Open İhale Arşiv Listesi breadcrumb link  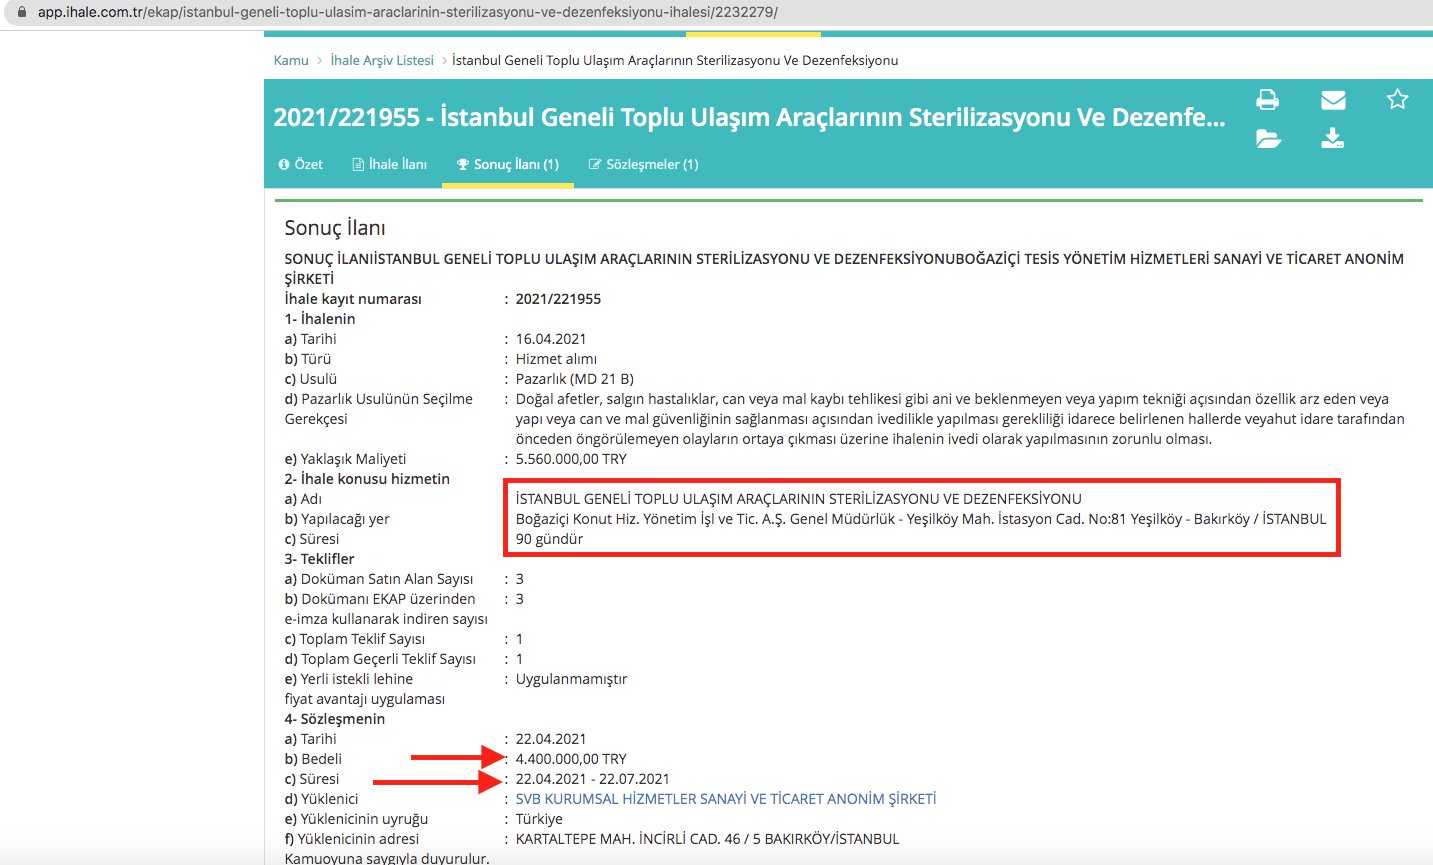click(382, 60)
